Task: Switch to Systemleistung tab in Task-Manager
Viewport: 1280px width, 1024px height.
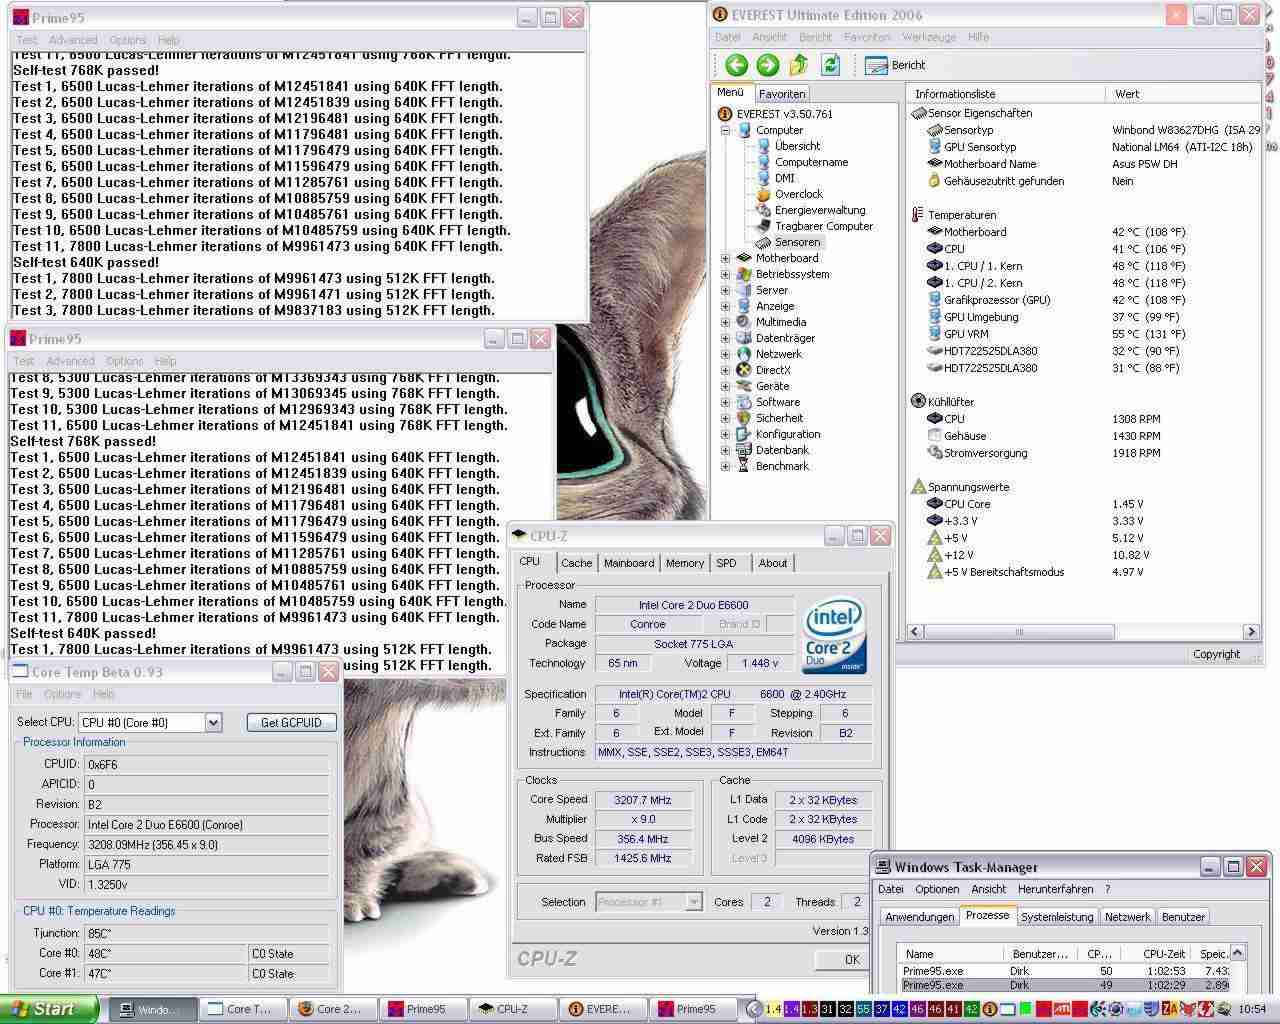Action: tap(1056, 917)
